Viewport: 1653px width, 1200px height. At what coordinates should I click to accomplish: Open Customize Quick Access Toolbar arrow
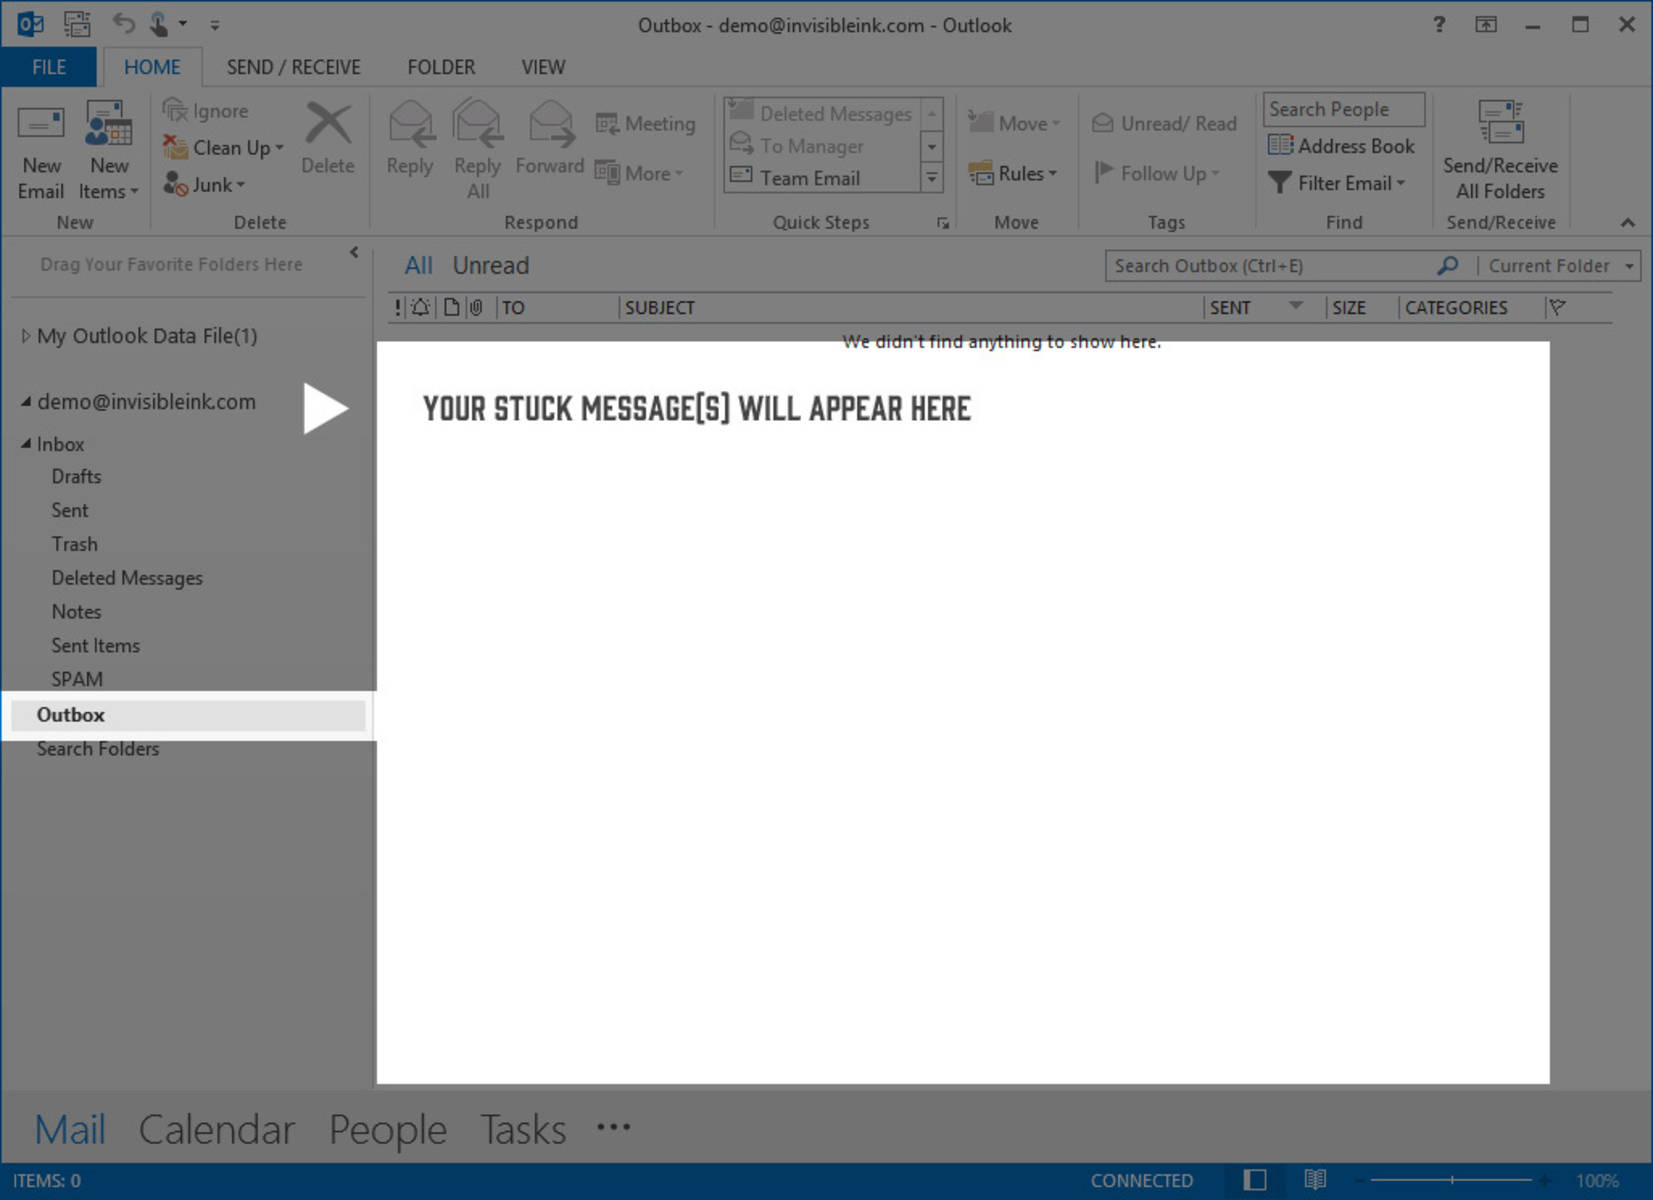(x=214, y=24)
